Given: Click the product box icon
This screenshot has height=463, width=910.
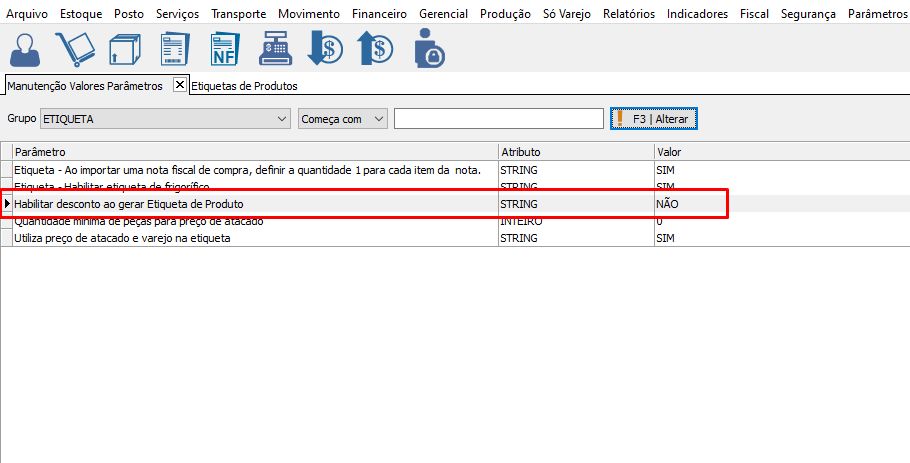Looking at the screenshot, I should (x=124, y=49).
